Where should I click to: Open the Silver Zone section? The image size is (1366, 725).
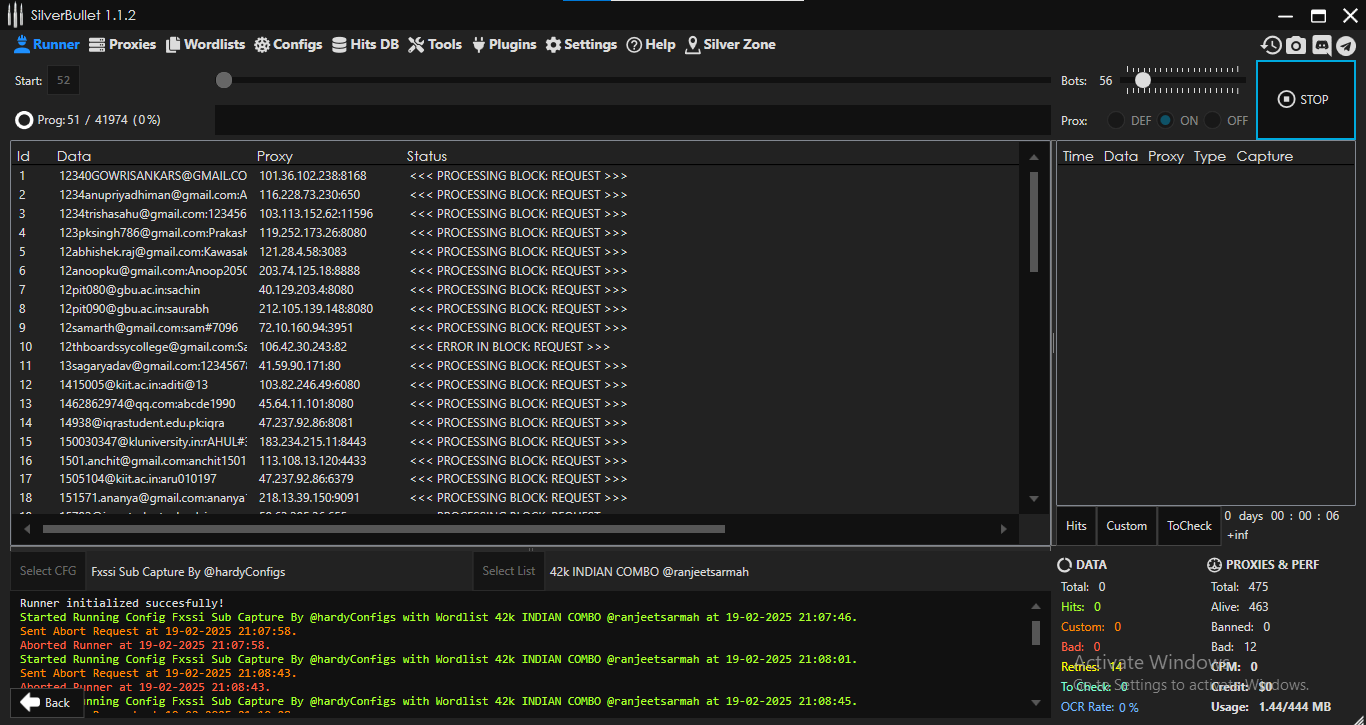point(730,44)
